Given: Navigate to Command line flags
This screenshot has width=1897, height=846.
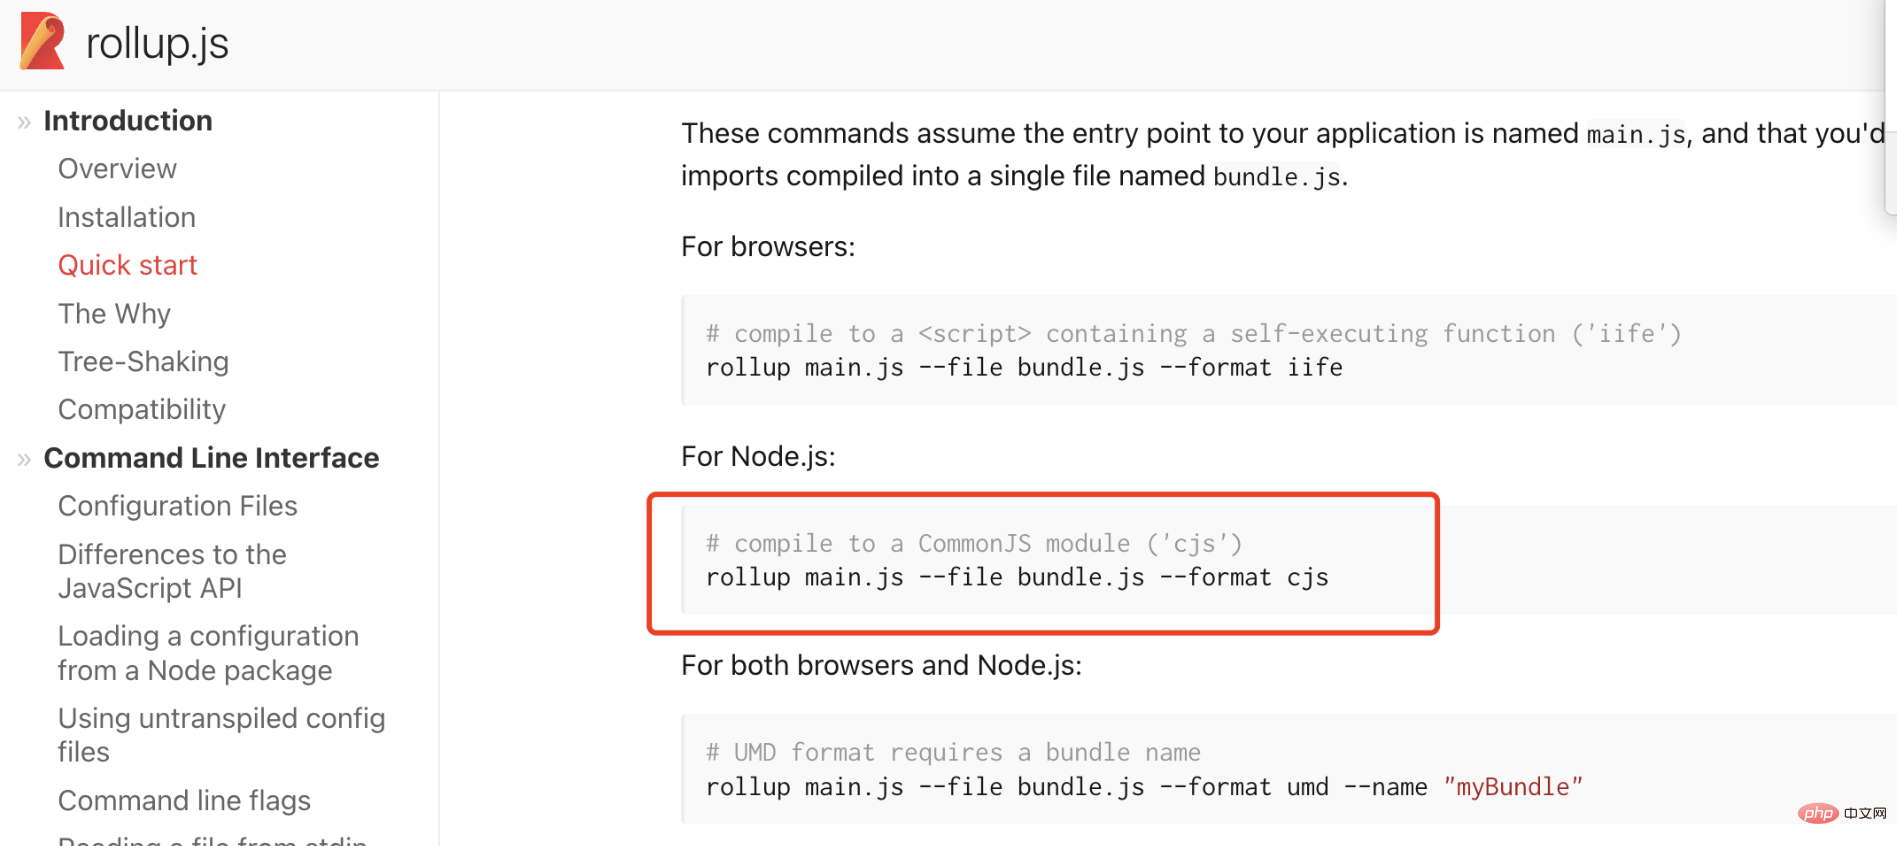Looking at the screenshot, I should pos(184,800).
